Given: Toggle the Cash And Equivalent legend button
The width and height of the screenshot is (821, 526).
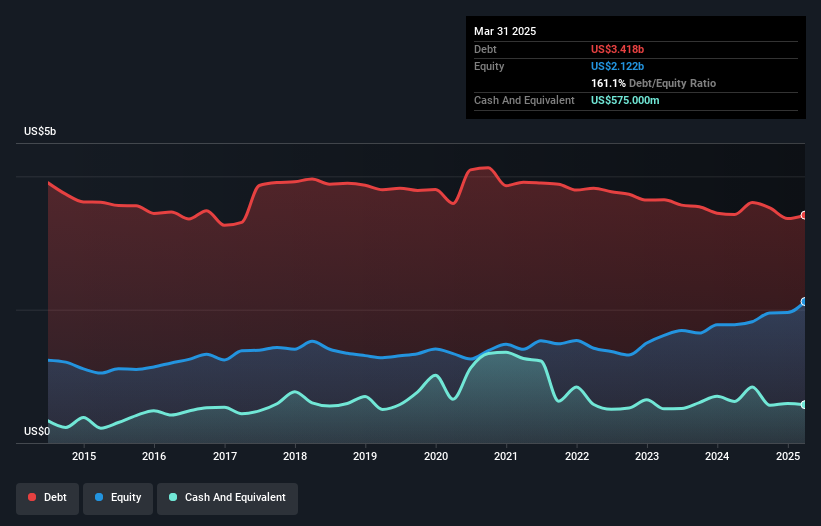Looking at the screenshot, I should point(227,498).
